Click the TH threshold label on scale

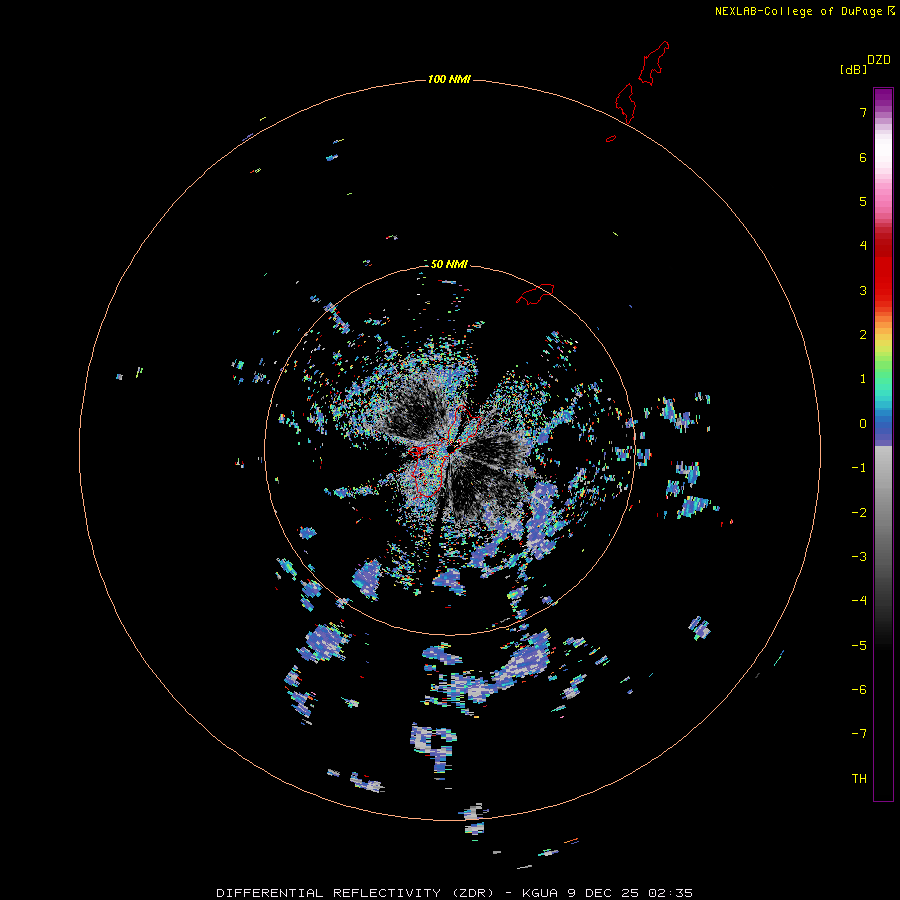[x=859, y=779]
